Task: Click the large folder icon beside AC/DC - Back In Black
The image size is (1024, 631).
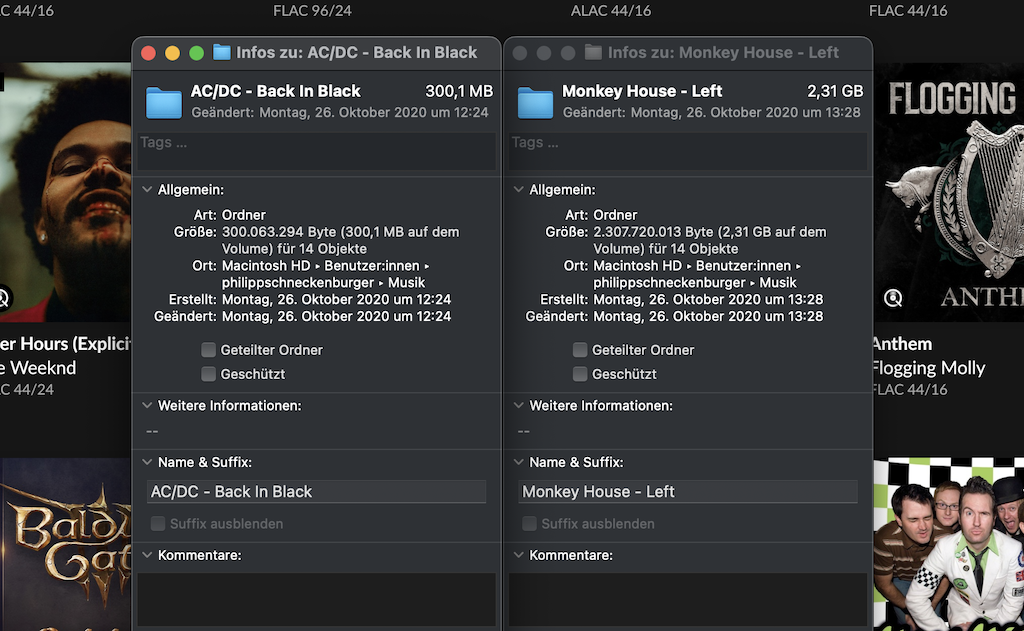Action: [163, 103]
